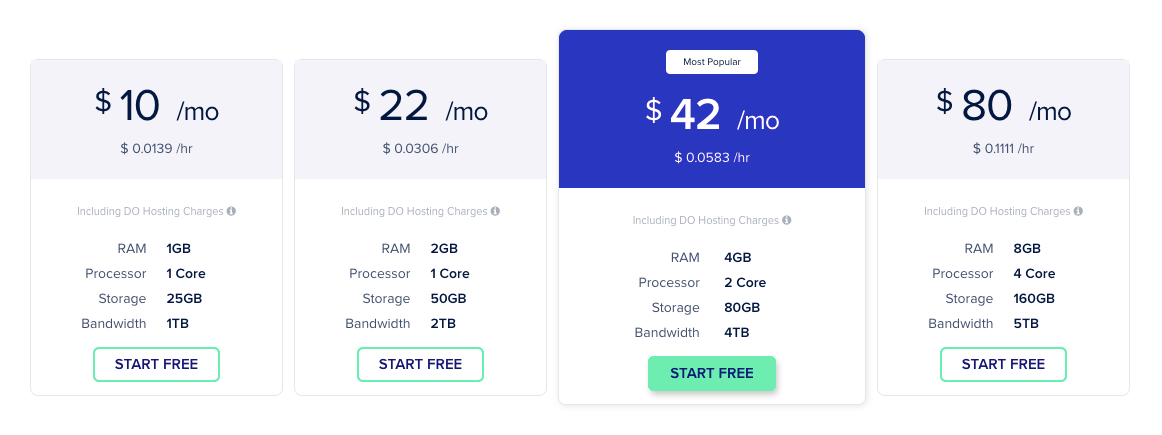The image size is (1162, 435).
Task: Click info icon on the $80 plan
Action: tap(1078, 212)
